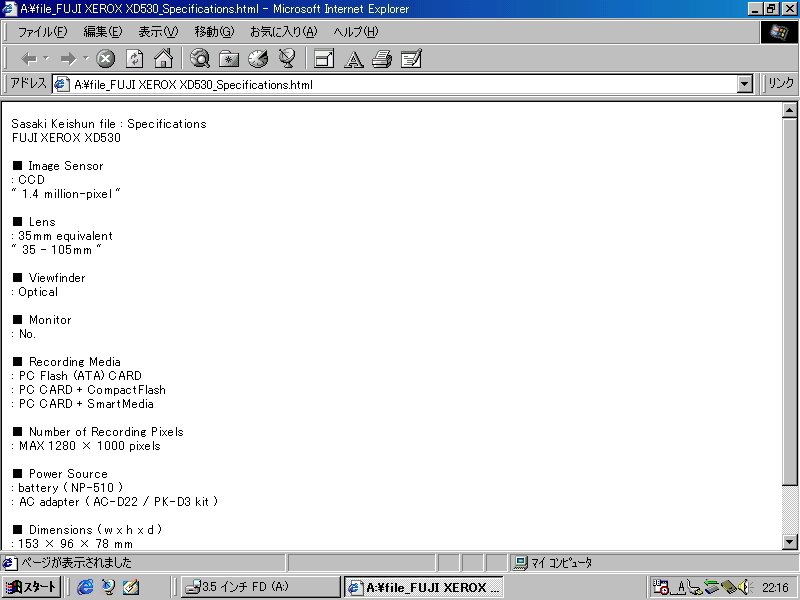Image resolution: width=800 pixels, height=600 pixels.
Task: Click the Windows logo throbber icon
Action: [x=778, y=33]
